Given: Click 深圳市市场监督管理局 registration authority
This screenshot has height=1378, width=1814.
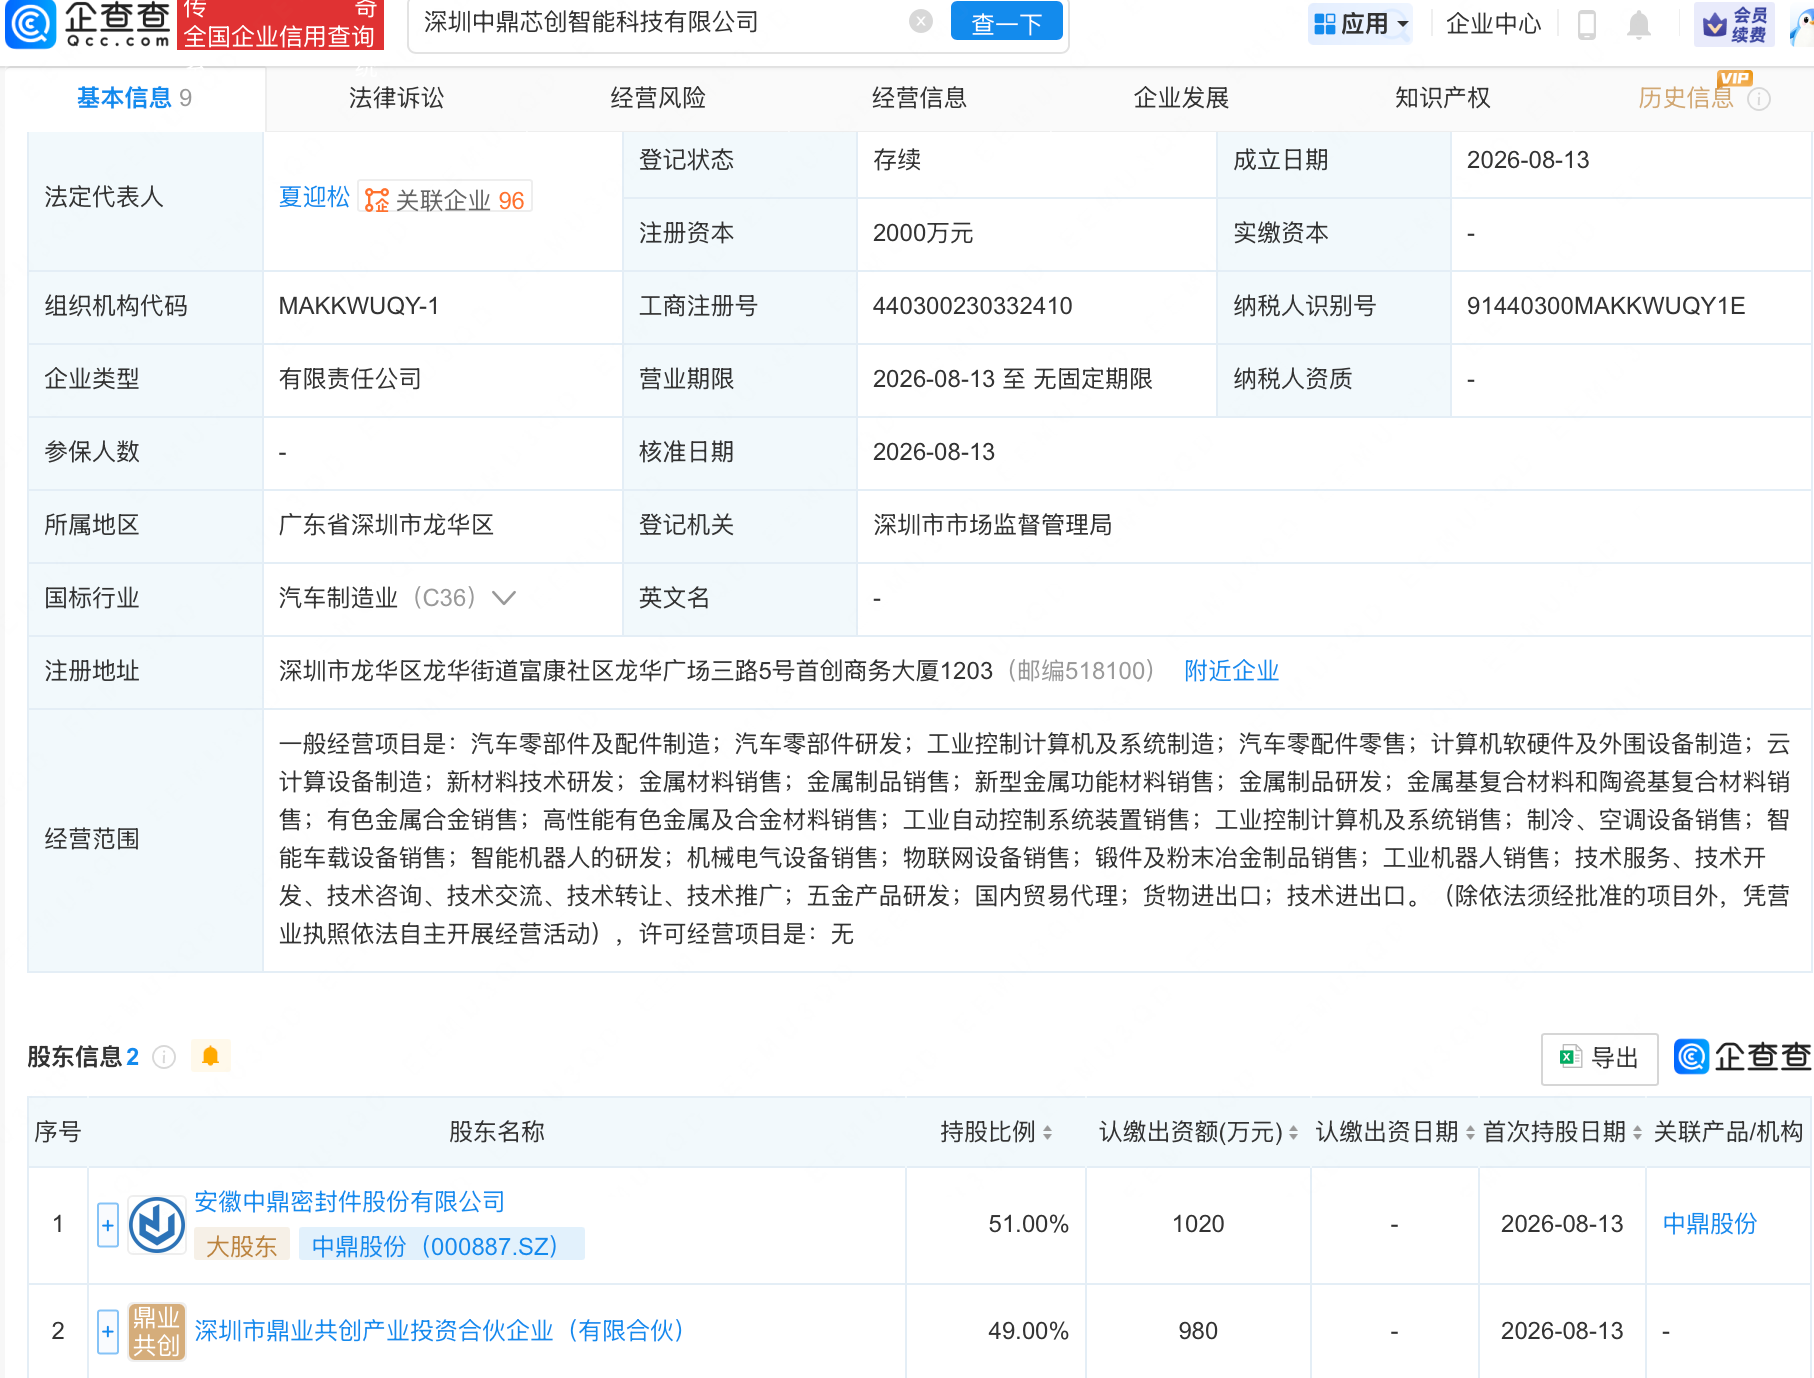Looking at the screenshot, I should (992, 525).
